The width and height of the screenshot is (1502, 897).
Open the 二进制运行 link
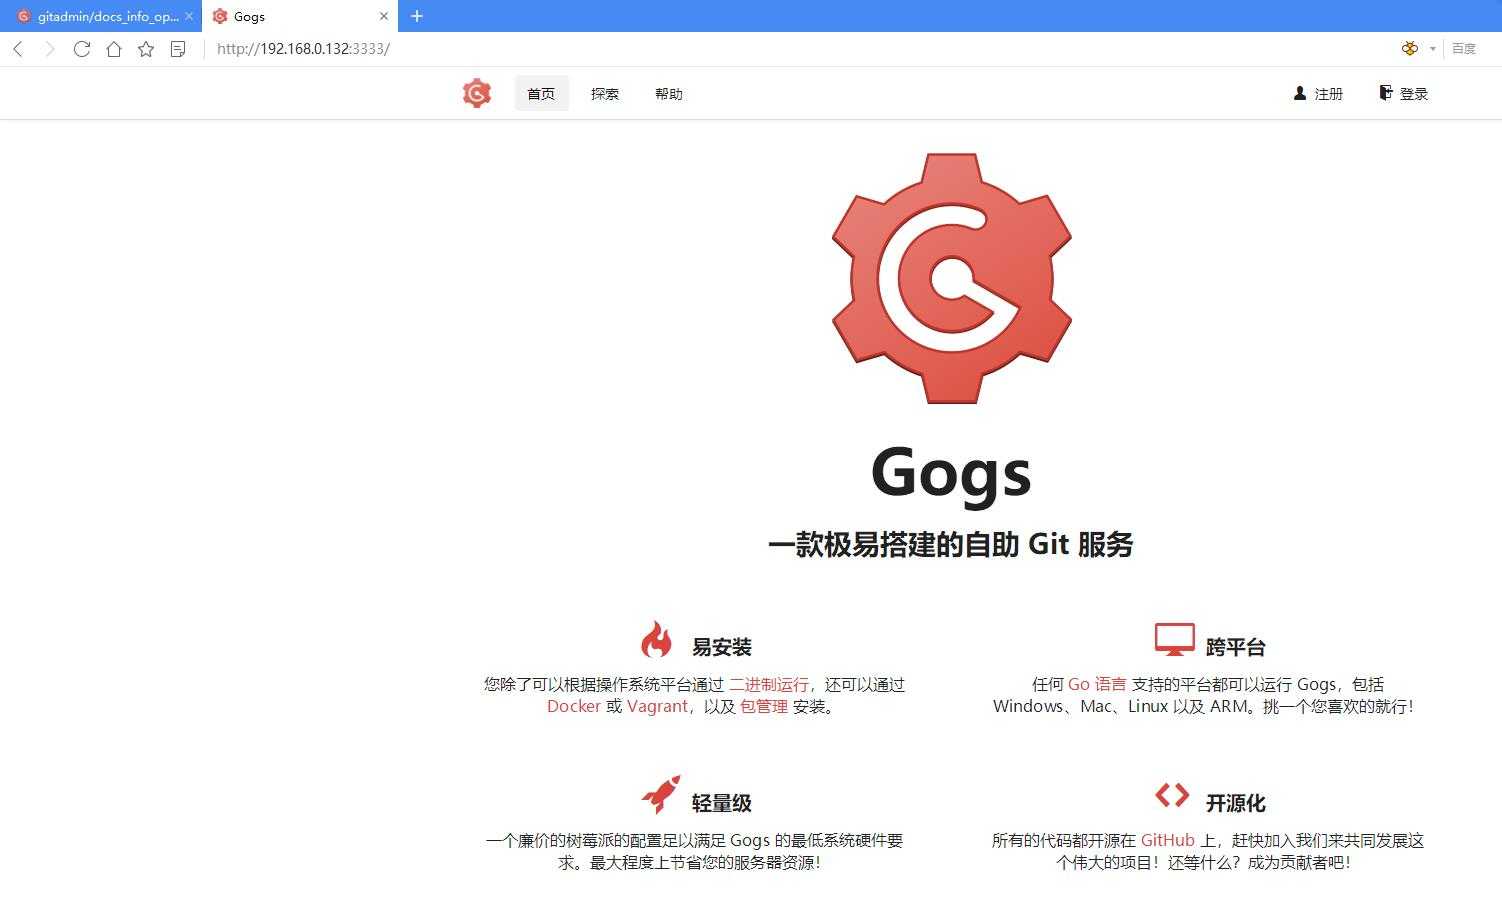[768, 685]
